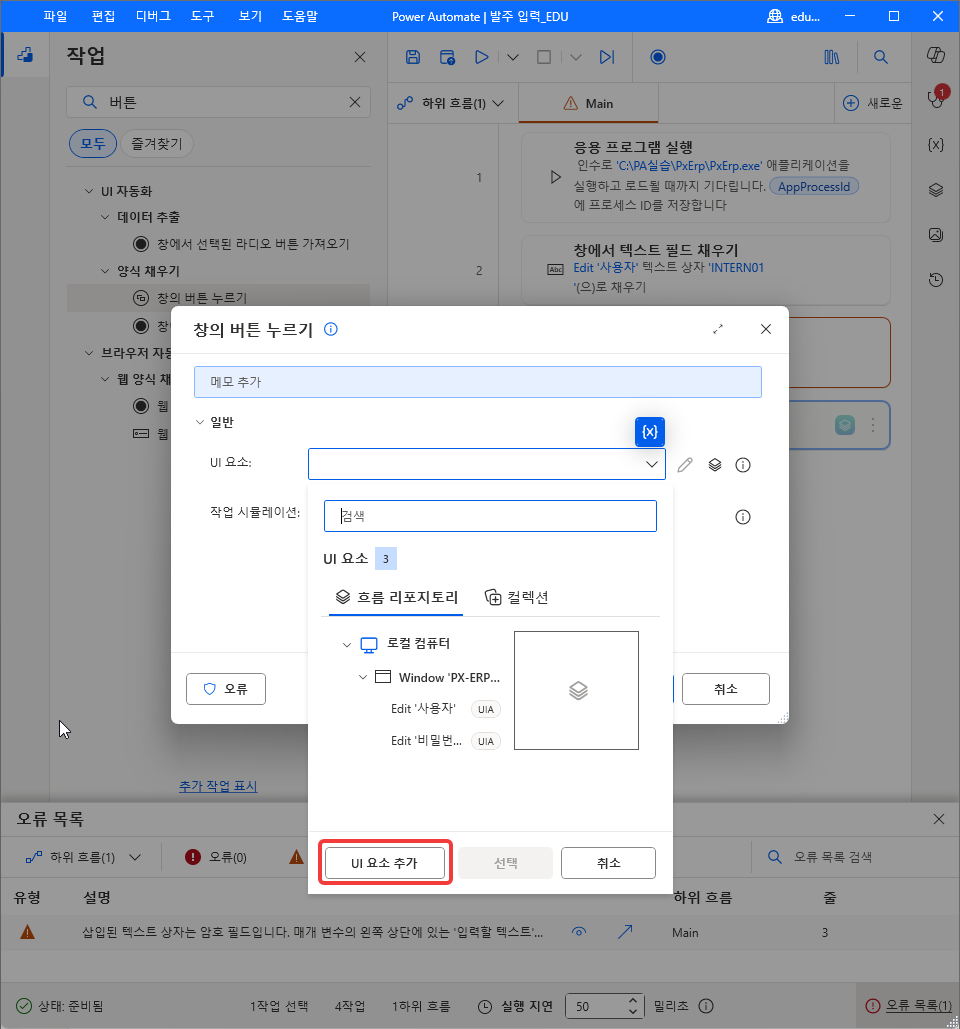Close the 작업 actions pane
Screen dimensions: 960x1029
[x=360, y=57]
